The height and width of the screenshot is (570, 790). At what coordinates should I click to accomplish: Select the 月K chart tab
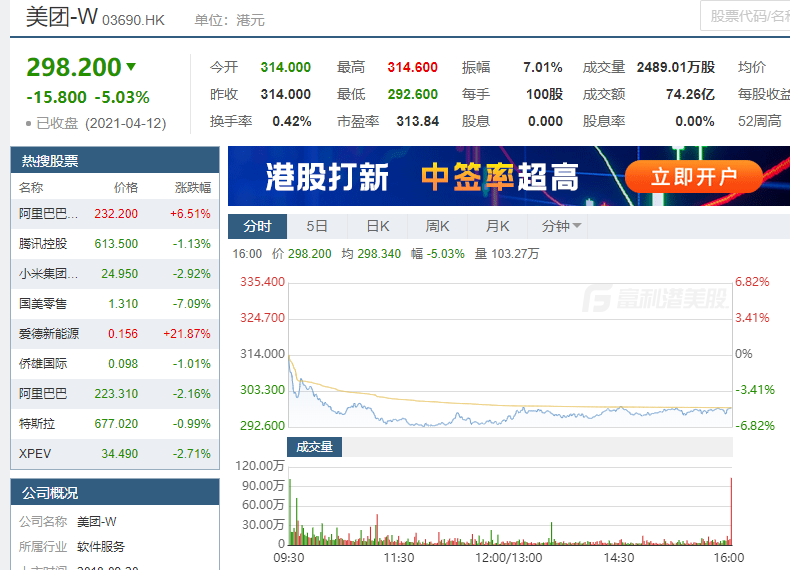pos(497,226)
